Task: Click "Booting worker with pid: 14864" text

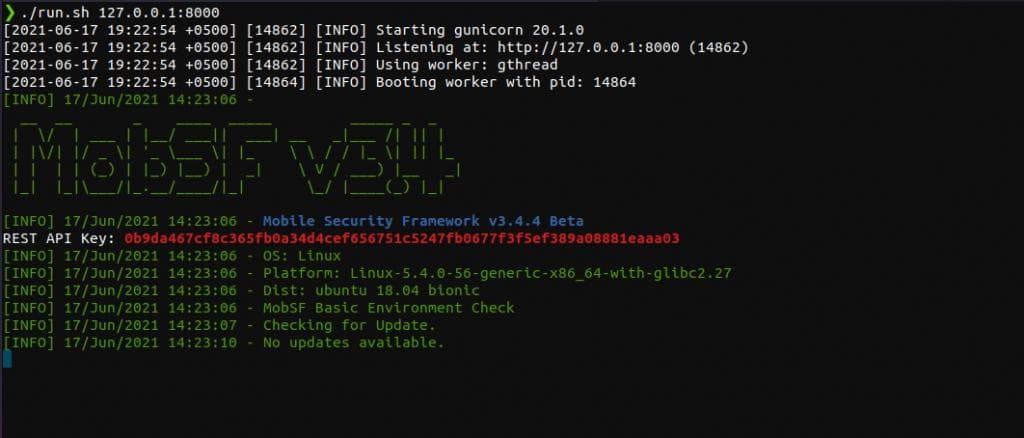Action: (505, 82)
